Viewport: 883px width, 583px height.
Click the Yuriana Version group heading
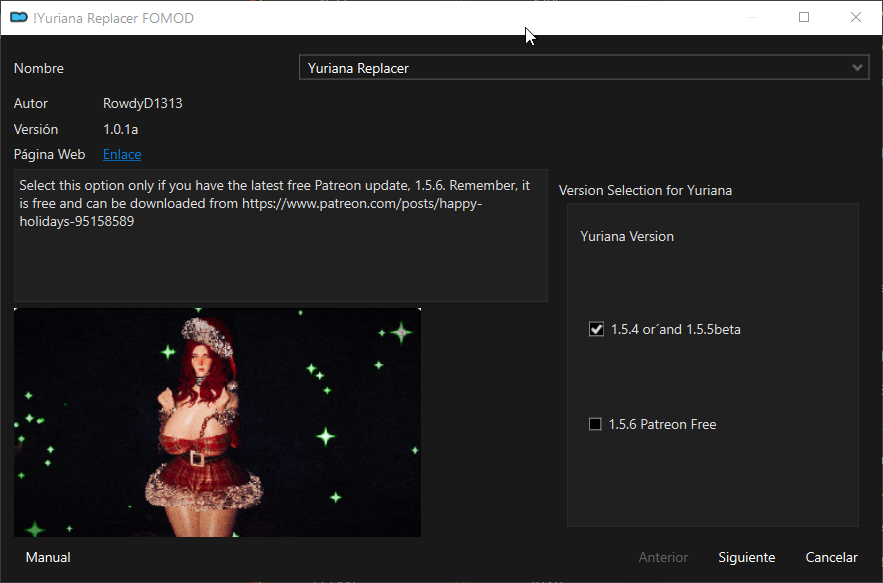[x=627, y=236]
